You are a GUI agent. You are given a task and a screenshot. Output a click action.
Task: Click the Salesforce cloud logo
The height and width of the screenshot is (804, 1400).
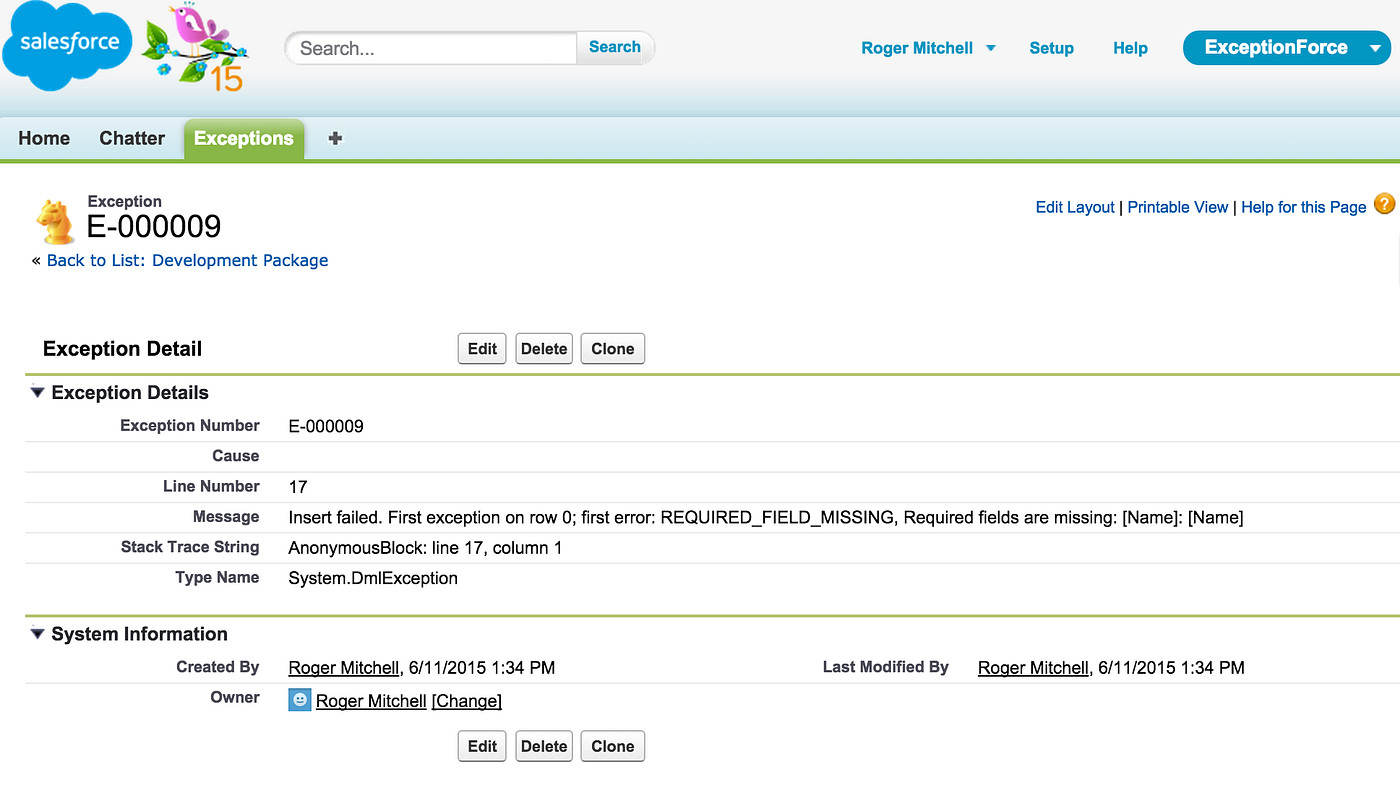tap(68, 46)
